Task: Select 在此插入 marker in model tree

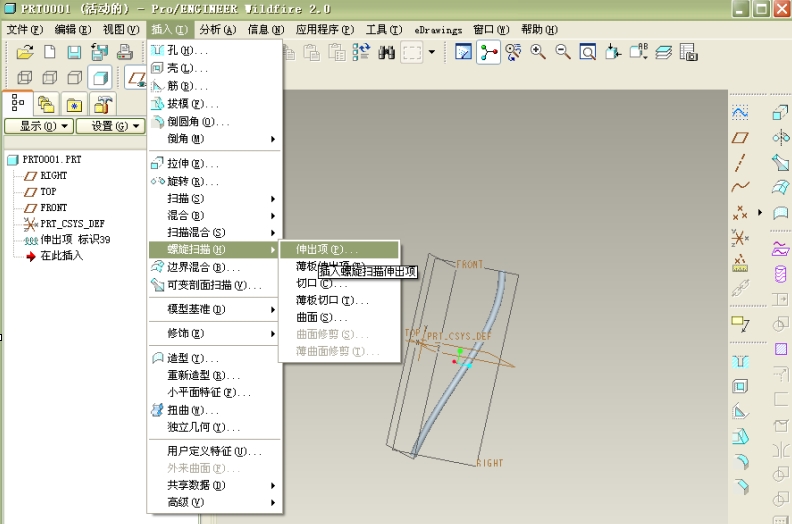Action: [x=61, y=256]
